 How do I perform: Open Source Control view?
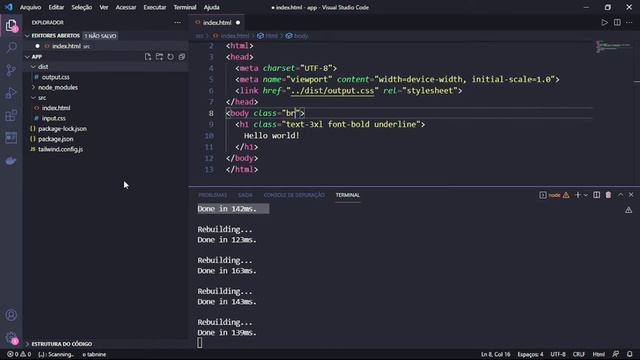click(x=11, y=70)
